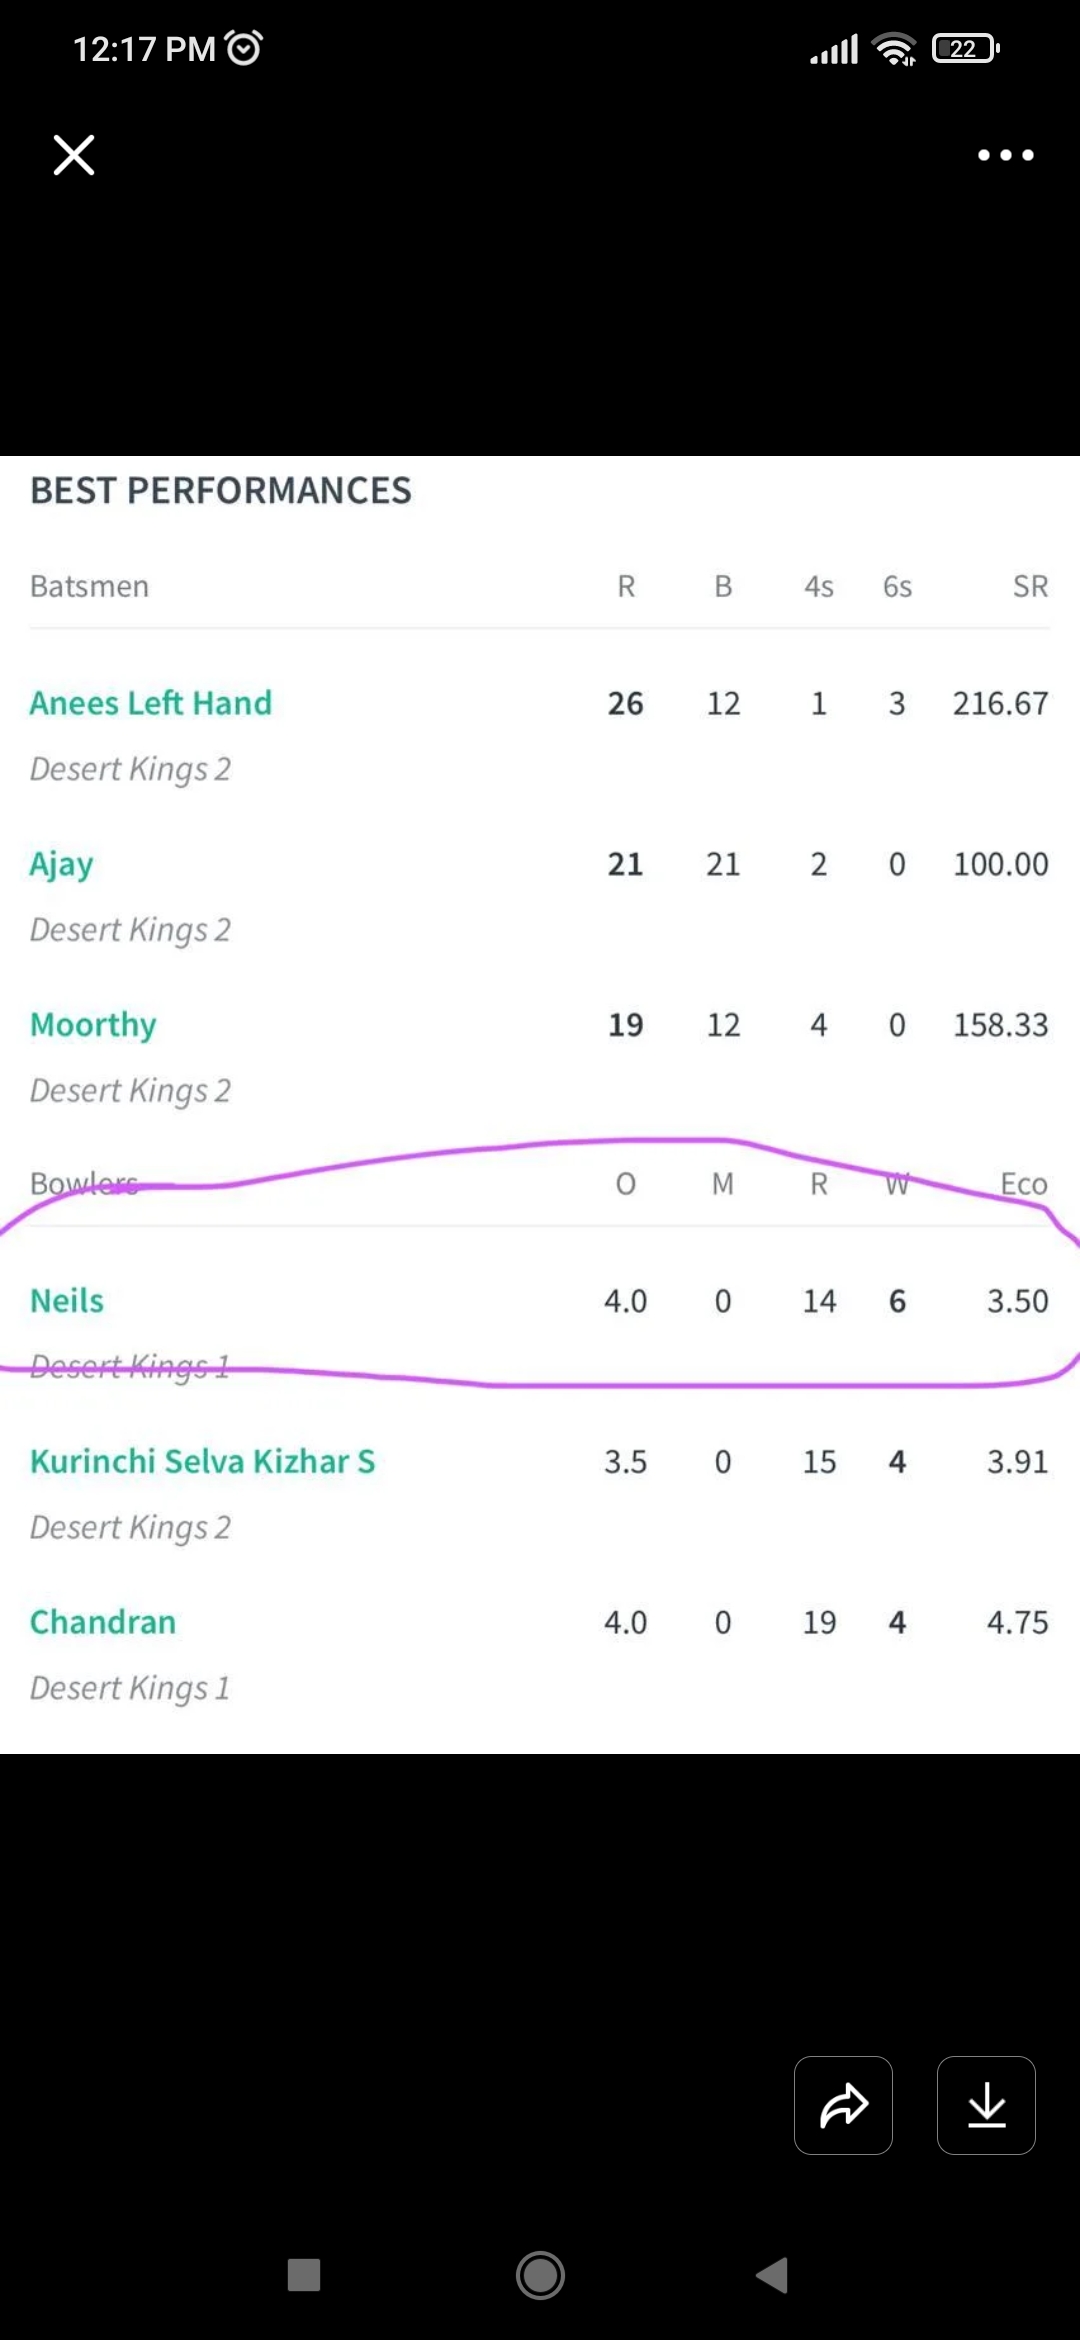Image resolution: width=1080 pixels, height=2340 pixels.
Task: Tap the BEST PERFORMANCES heading
Action: click(x=221, y=491)
